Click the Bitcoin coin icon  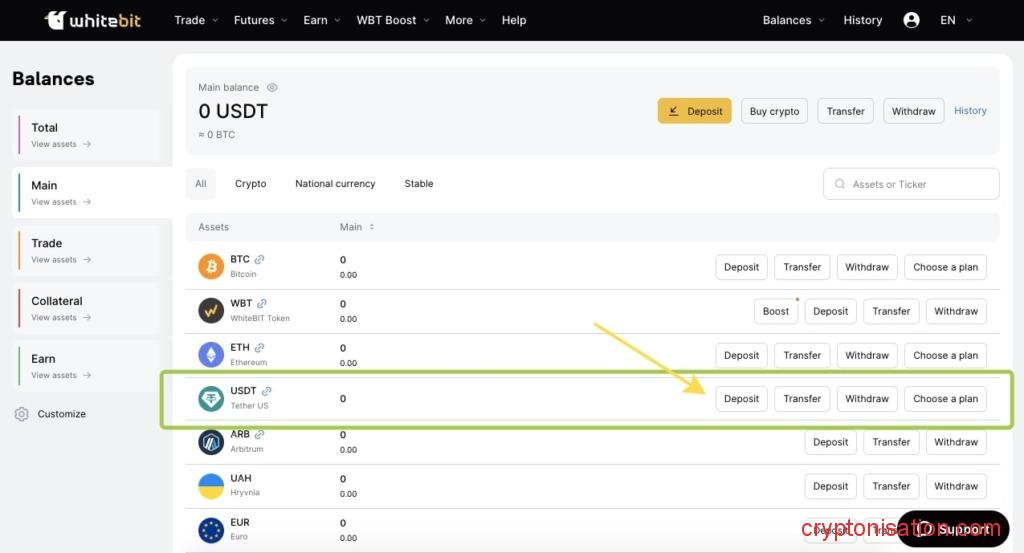click(x=211, y=266)
